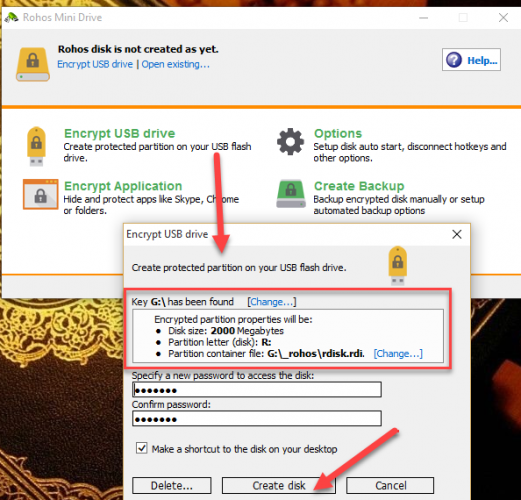Click Change link next to Key G:\ found
521x500 pixels.
click(x=272, y=302)
